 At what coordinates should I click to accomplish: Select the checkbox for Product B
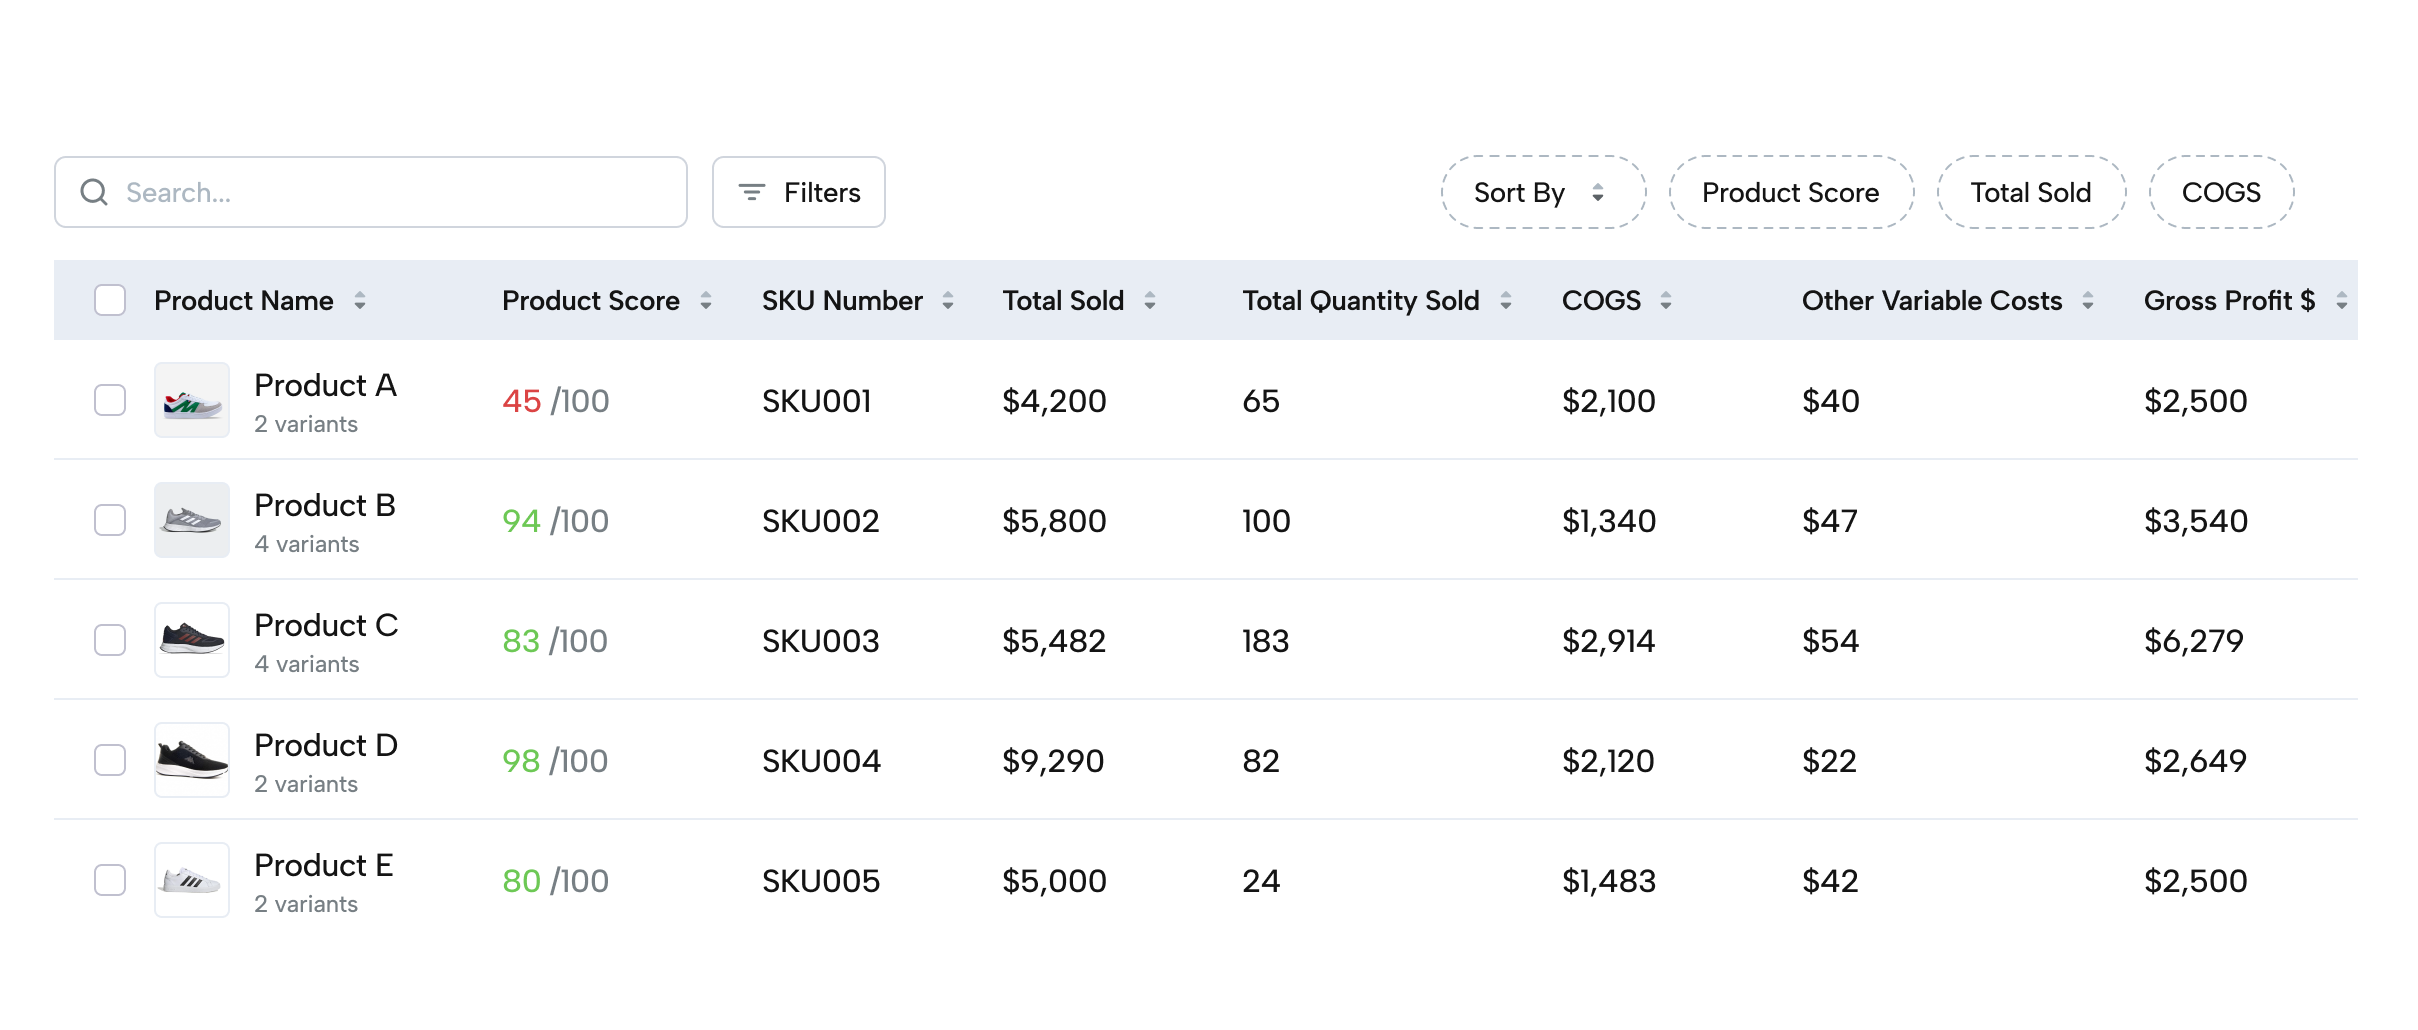point(110,520)
